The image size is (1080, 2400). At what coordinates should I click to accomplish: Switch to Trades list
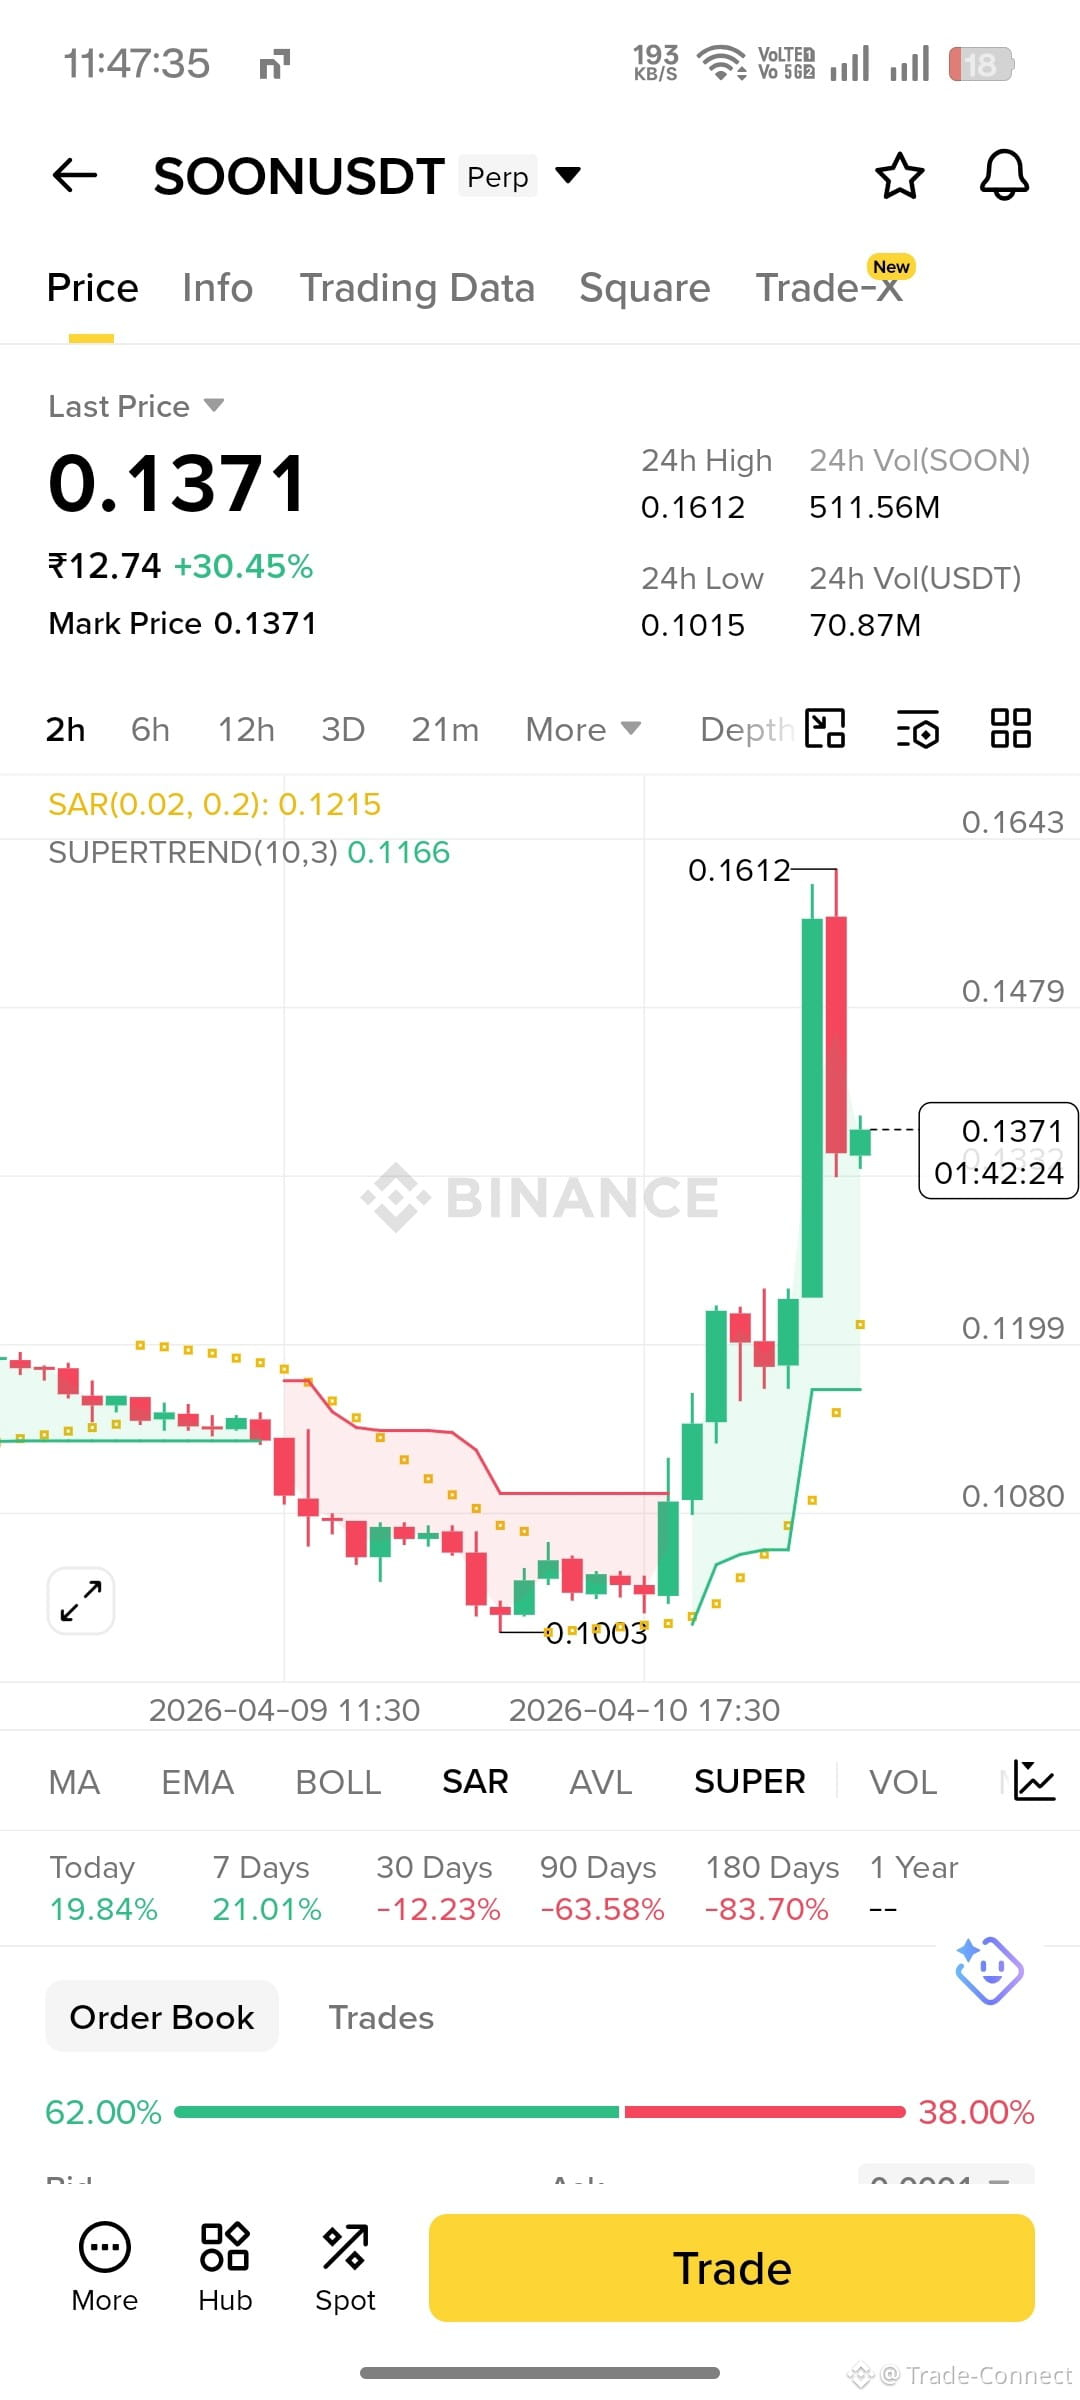tap(381, 2017)
